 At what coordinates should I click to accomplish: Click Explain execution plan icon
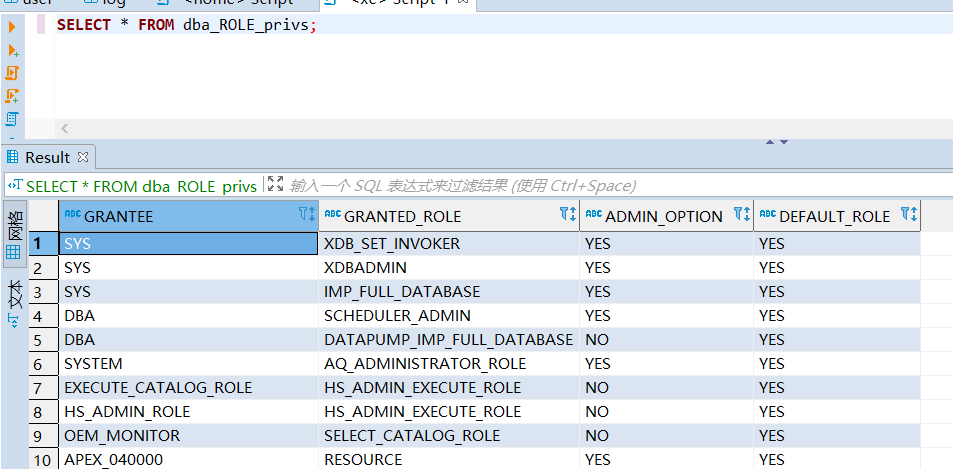12,119
